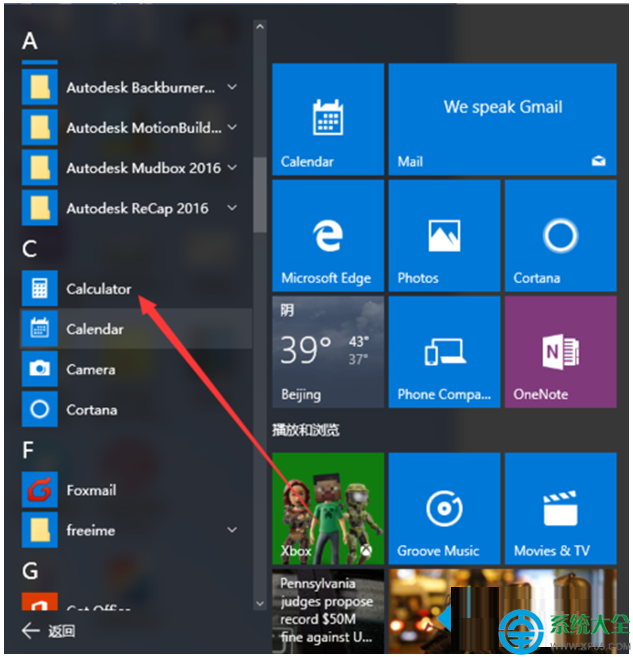Viewport: 633px width, 657px height.
Task: Open the Calculator app icon in list
Action: pos(39,288)
